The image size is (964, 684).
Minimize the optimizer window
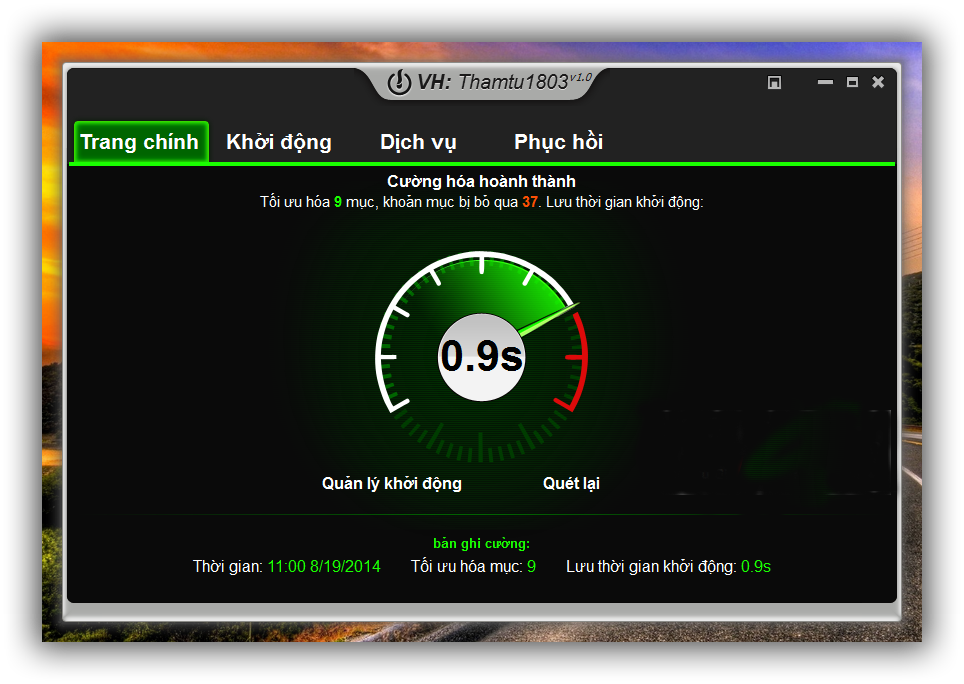(825, 83)
